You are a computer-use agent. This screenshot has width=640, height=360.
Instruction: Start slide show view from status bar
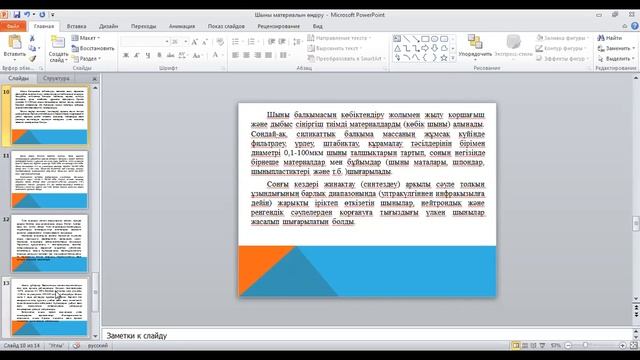tap(542, 346)
